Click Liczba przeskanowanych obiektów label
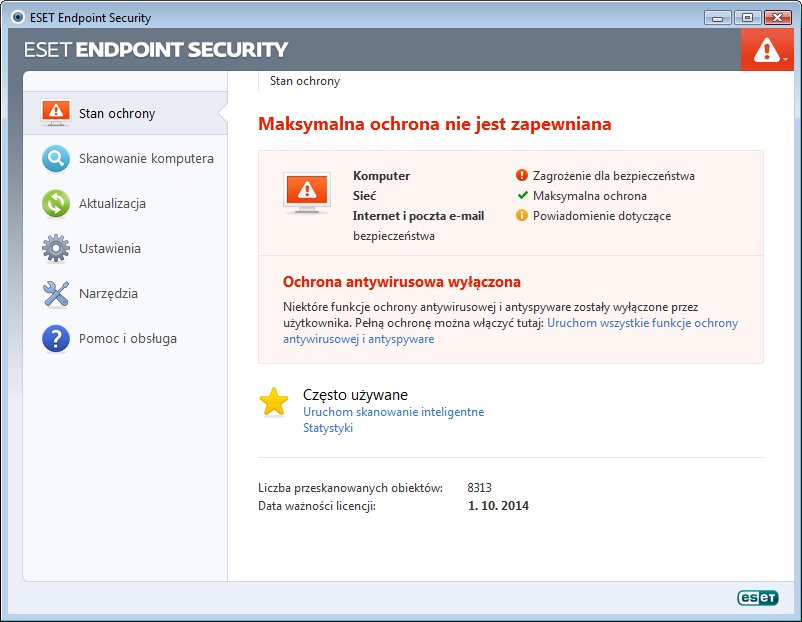 point(350,488)
